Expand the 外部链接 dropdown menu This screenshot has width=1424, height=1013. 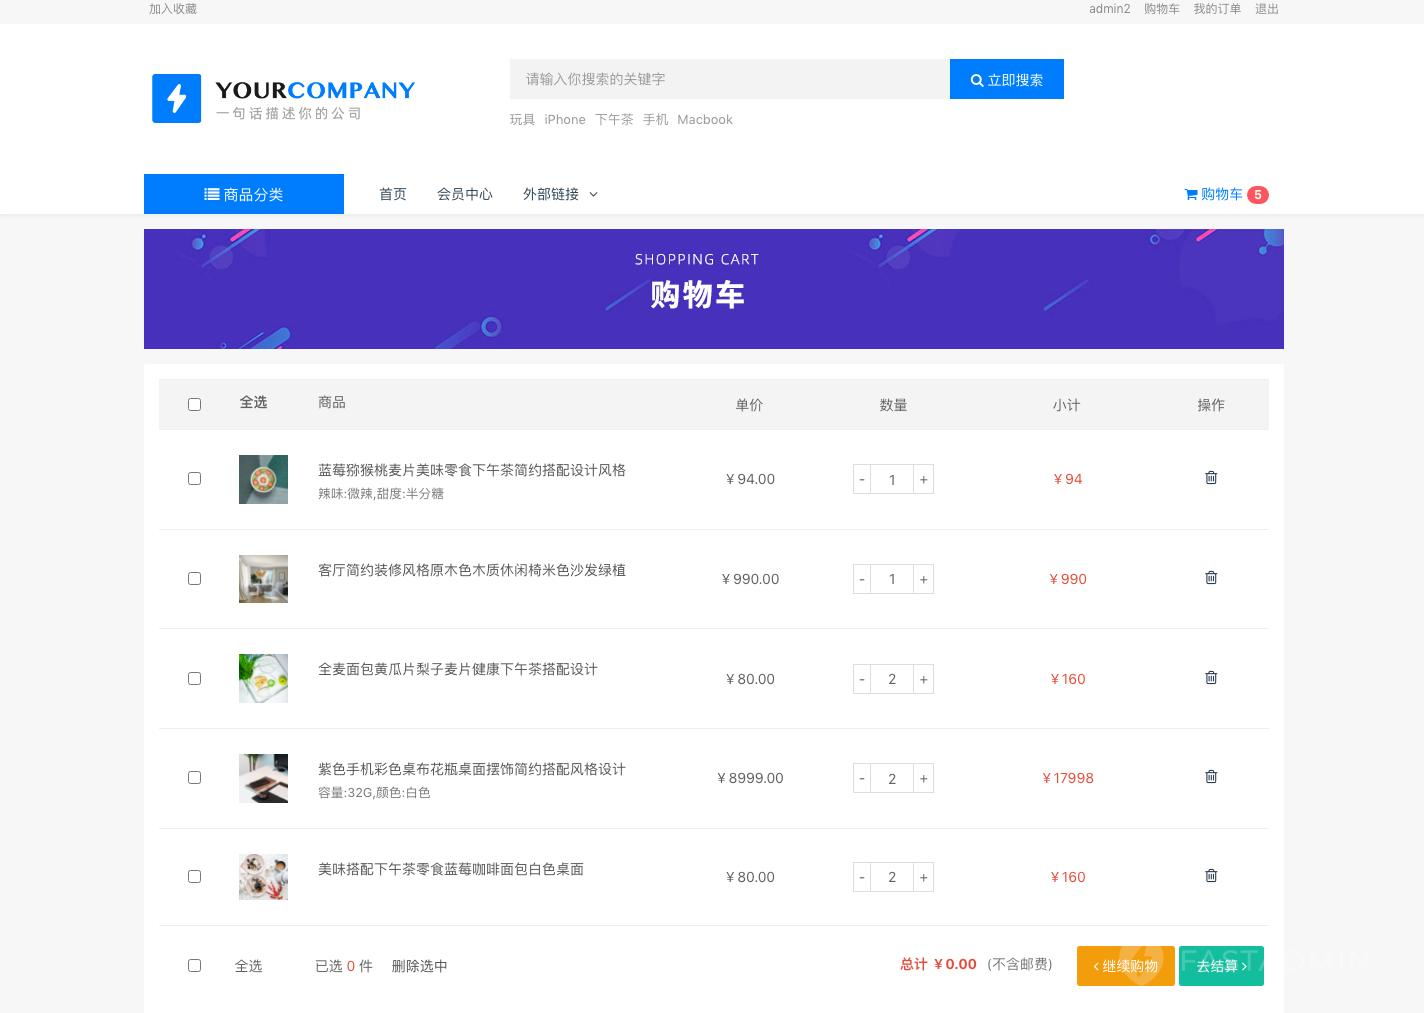pos(560,194)
